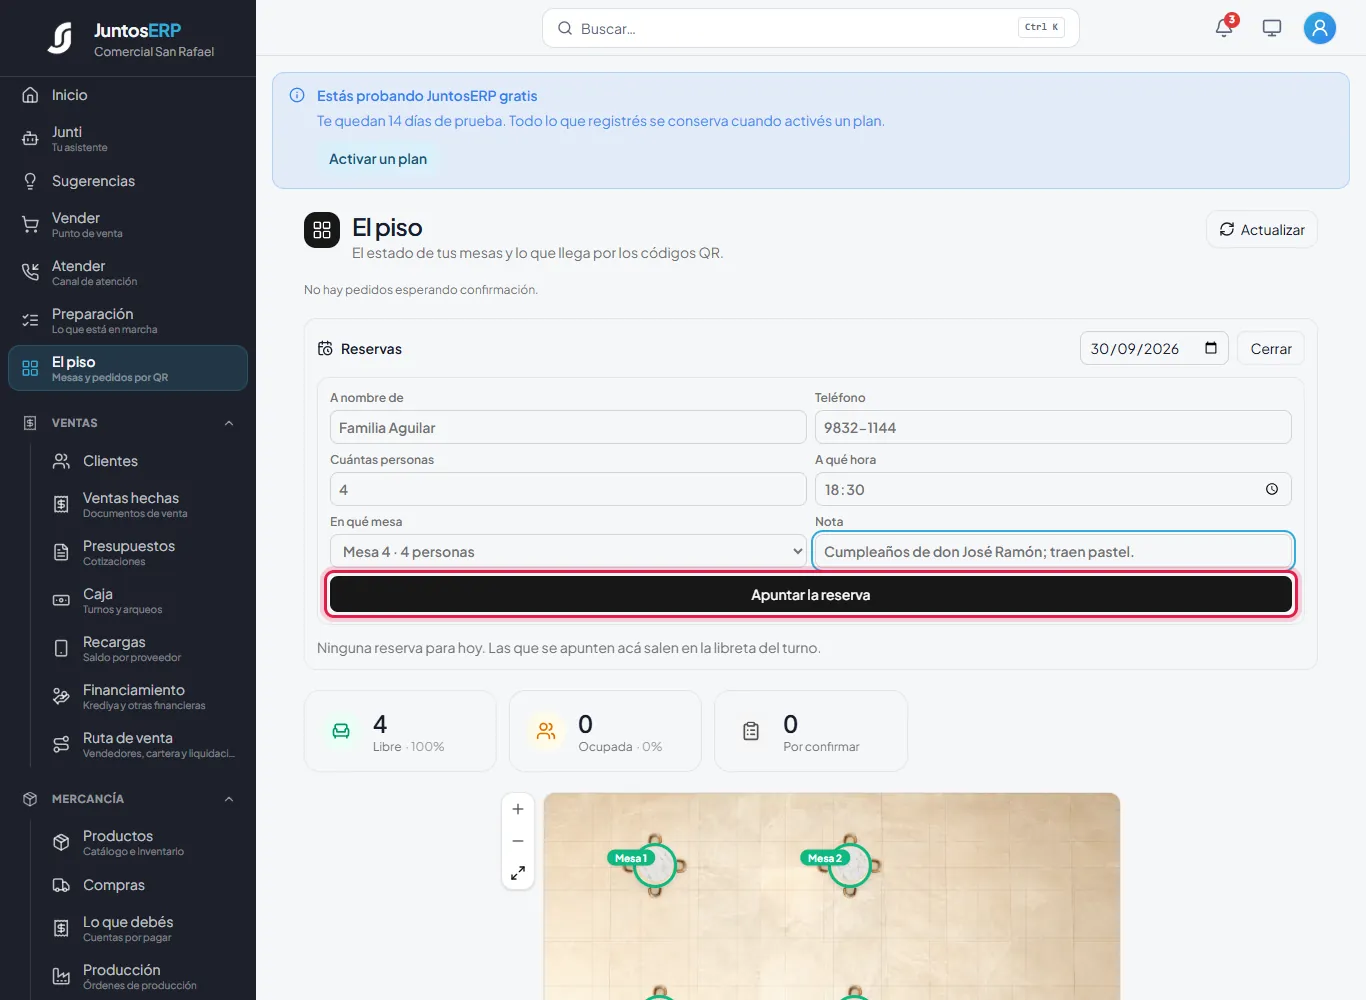Image resolution: width=1366 pixels, height=1000 pixels.
Task: Open Preparación in the sidebar
Action: pos(128,320)
